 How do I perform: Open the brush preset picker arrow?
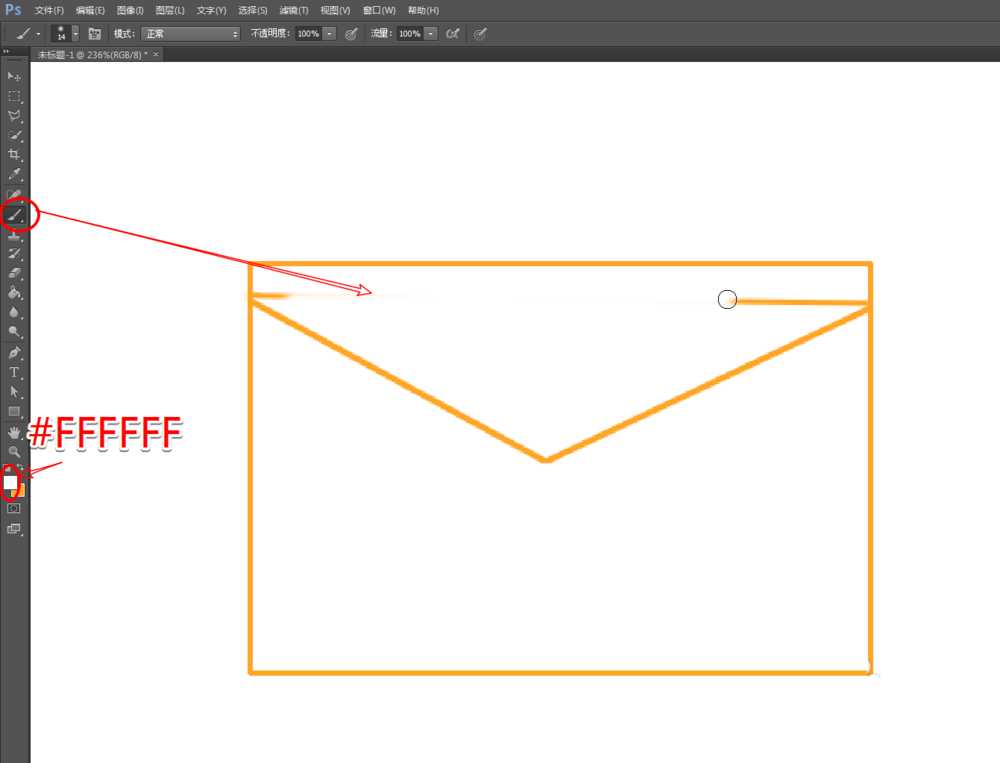75,33
